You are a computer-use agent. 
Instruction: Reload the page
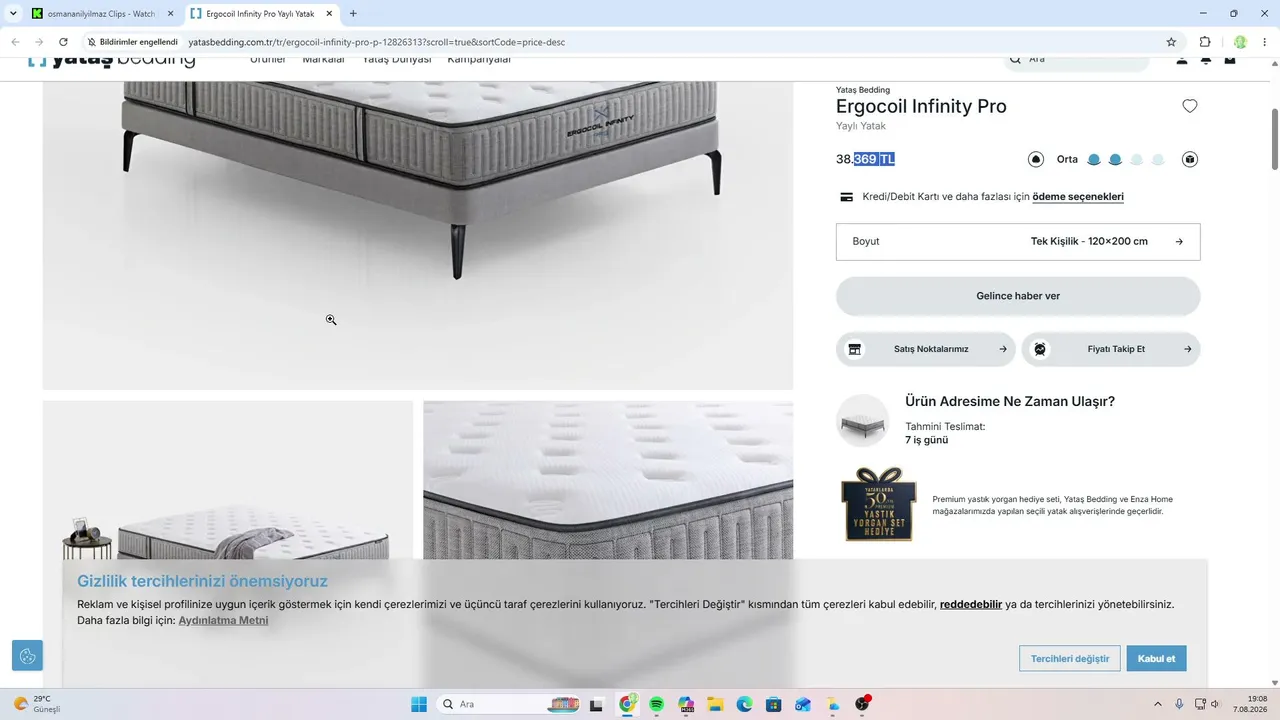[x=63, y=42]
